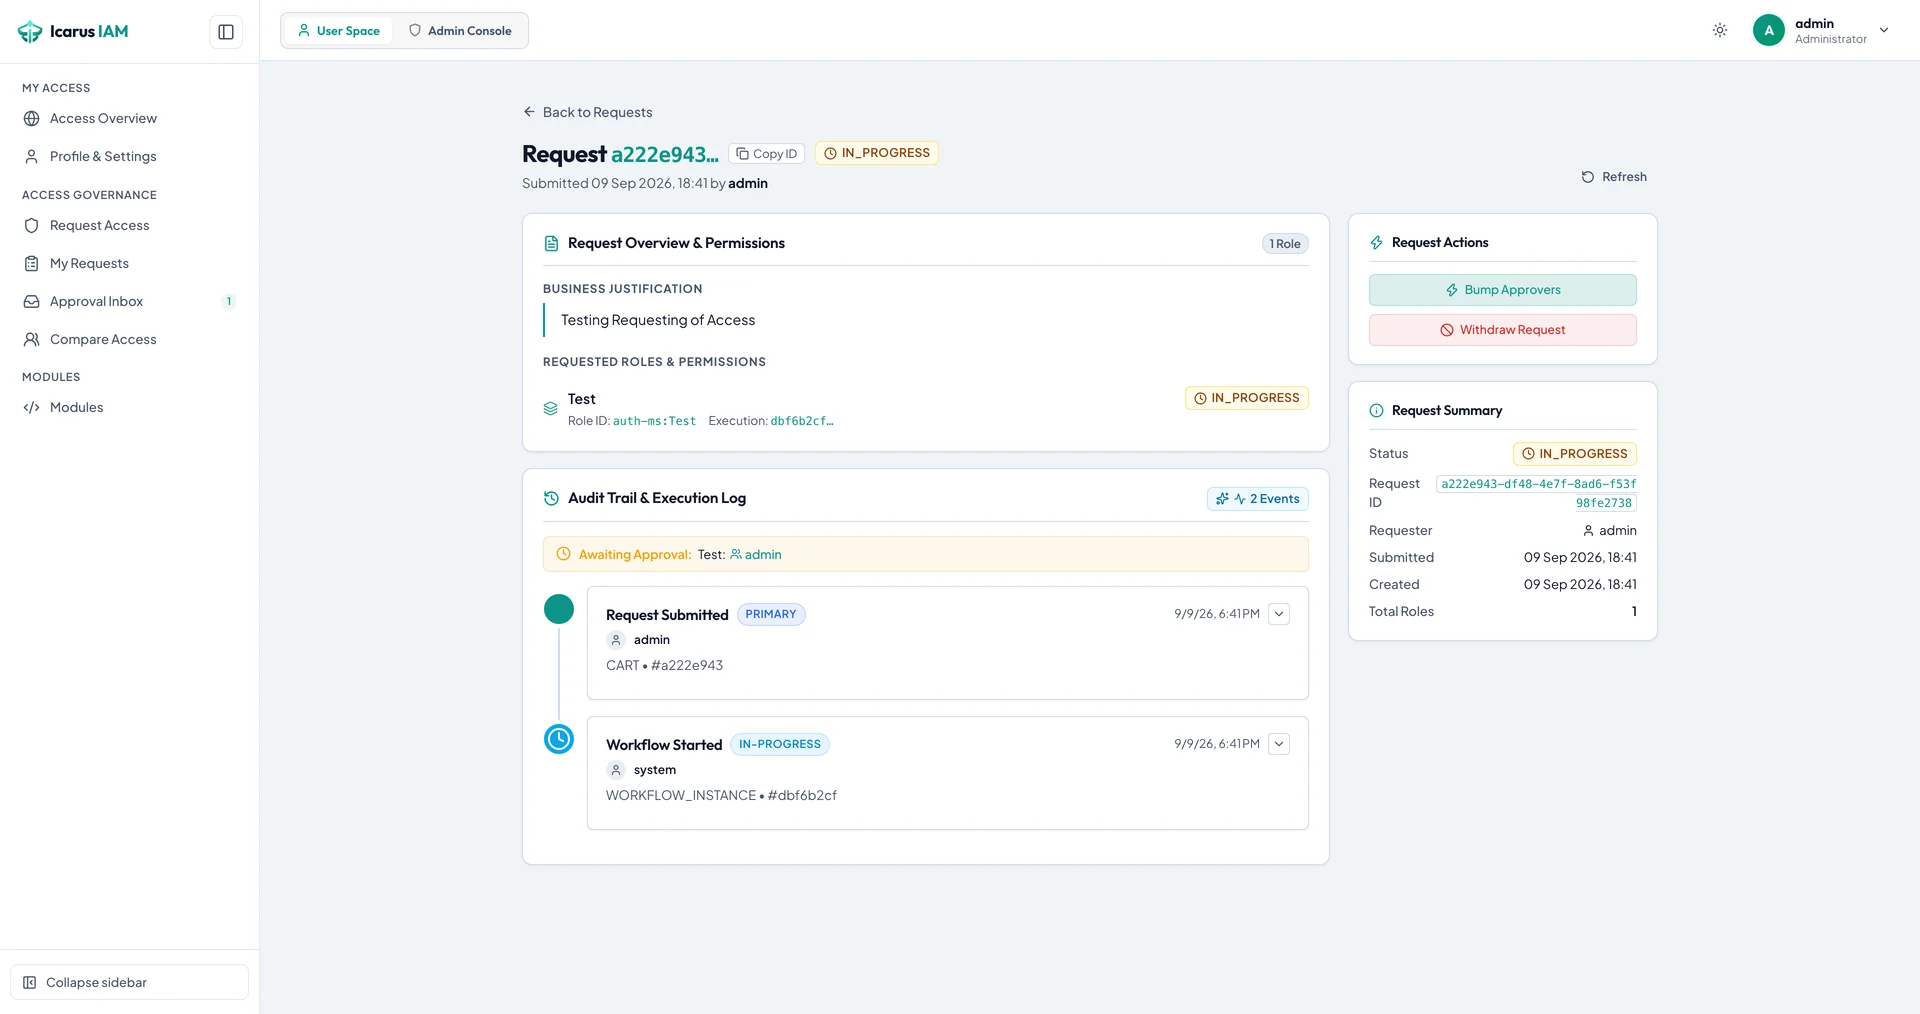
Task: Click execution ID dbf6b2cf
Action: point(802,421)
